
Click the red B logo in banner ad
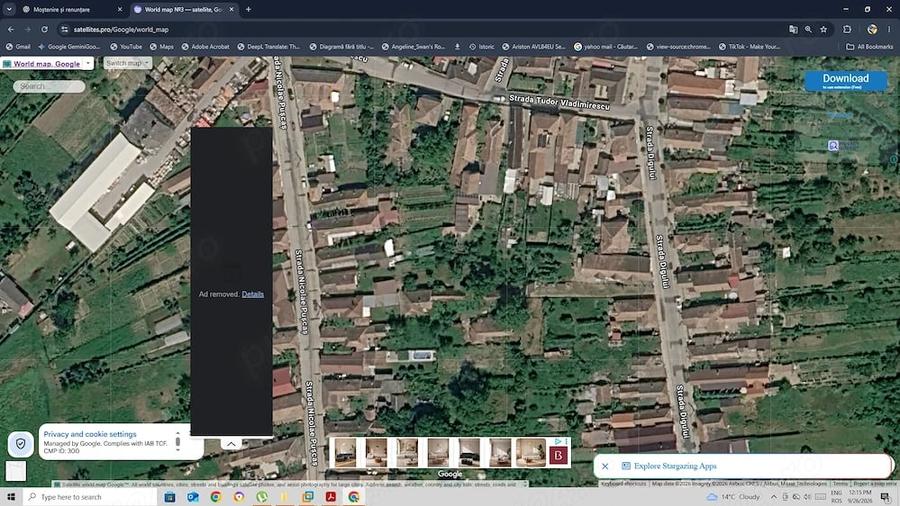click(558, 456)
